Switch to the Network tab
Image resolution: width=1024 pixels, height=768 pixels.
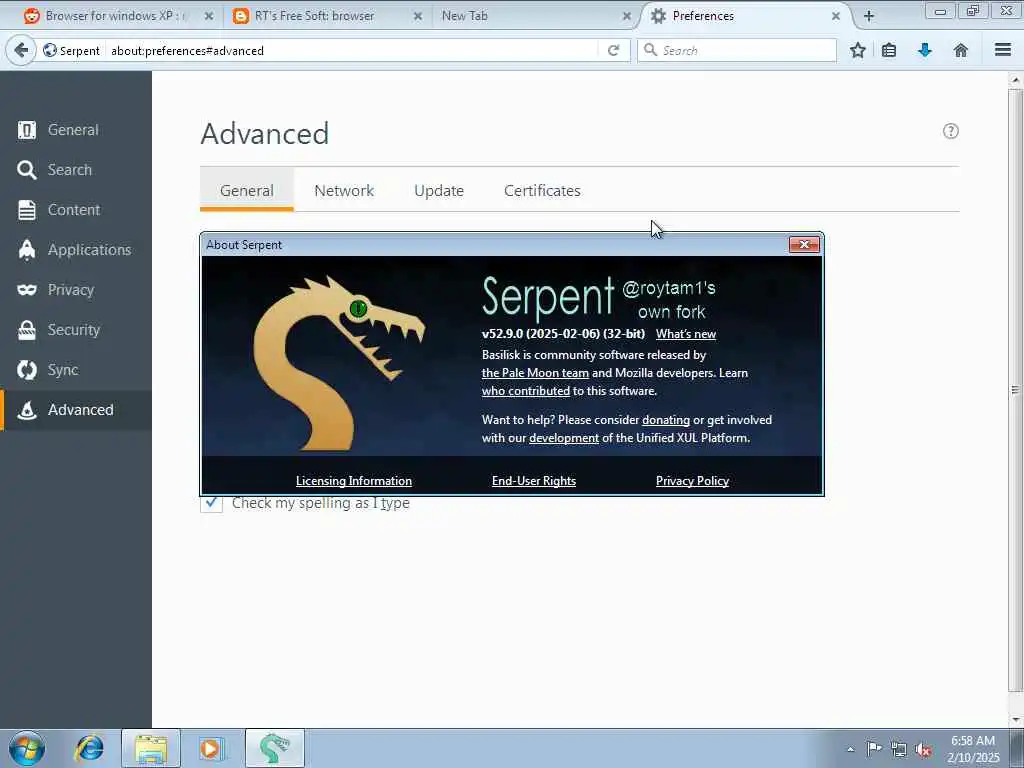pos(344,191)
